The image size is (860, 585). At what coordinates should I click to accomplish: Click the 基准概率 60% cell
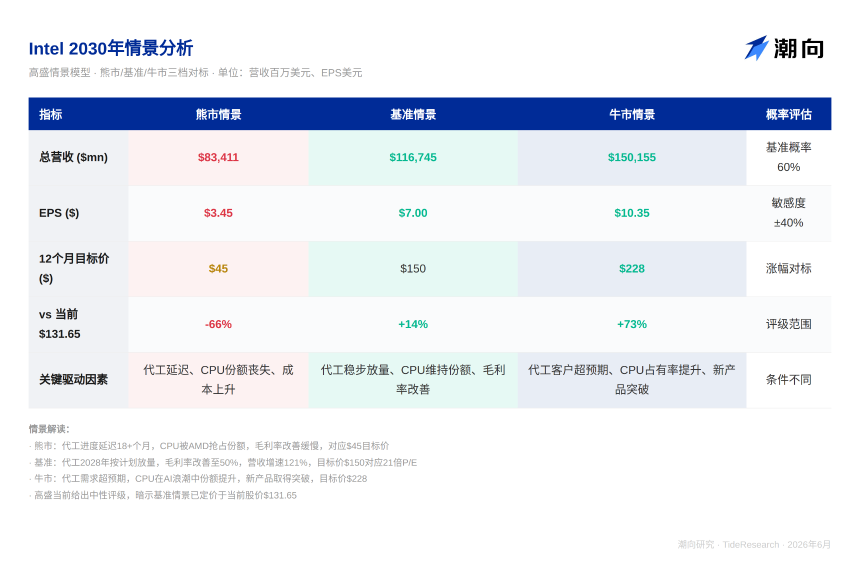[789, 157]
